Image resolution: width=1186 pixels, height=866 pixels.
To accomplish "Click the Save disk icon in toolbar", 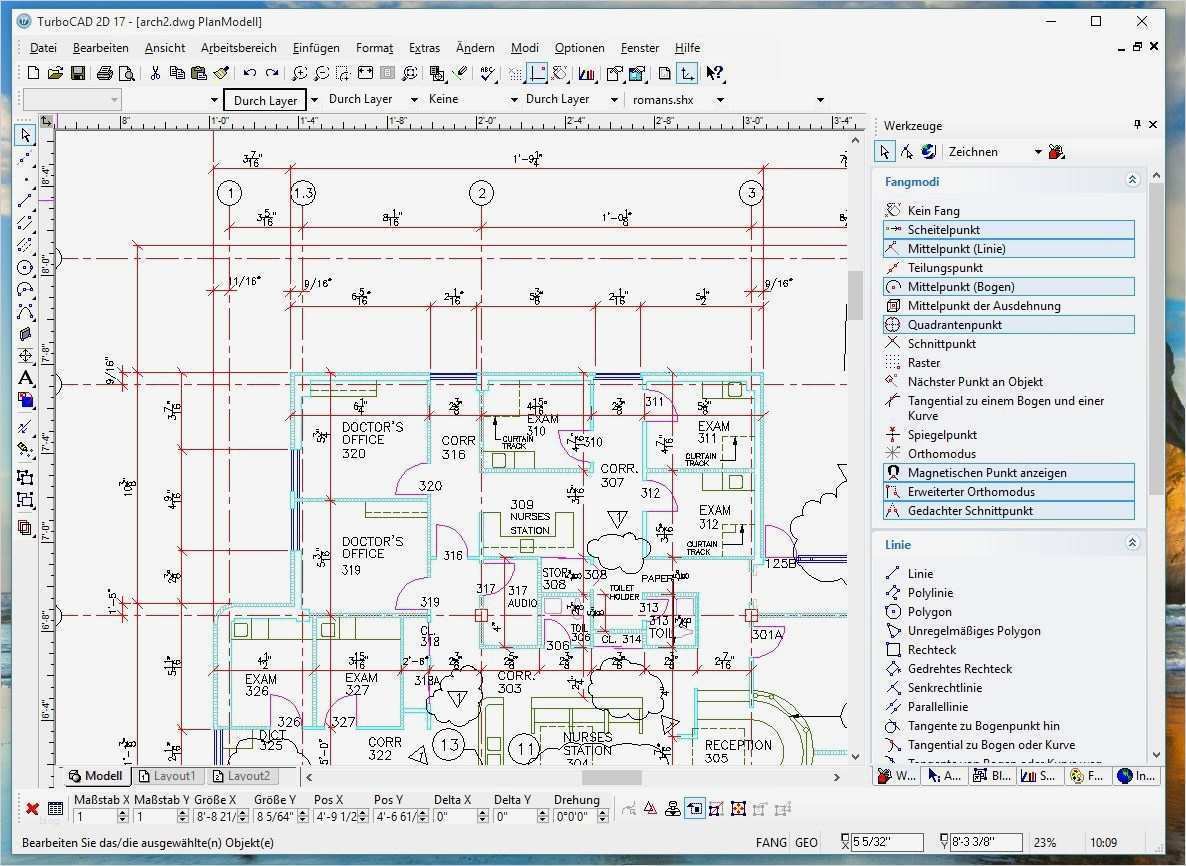I will (77, 73).
